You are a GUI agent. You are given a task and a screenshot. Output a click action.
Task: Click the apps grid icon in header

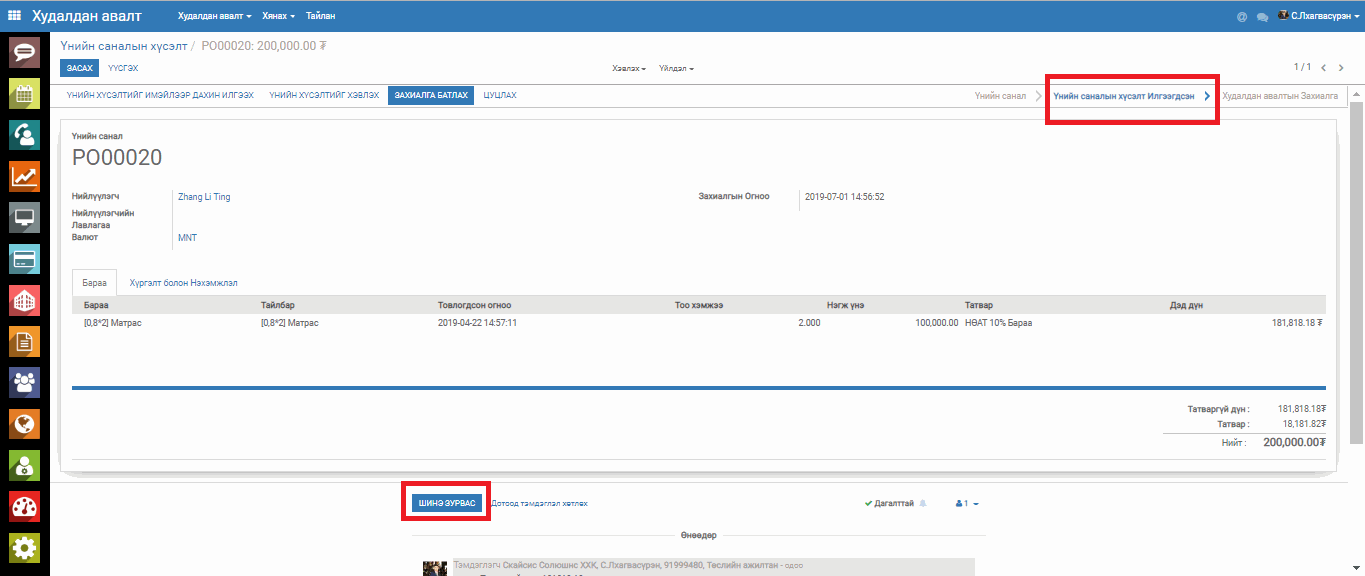point(15,16)
